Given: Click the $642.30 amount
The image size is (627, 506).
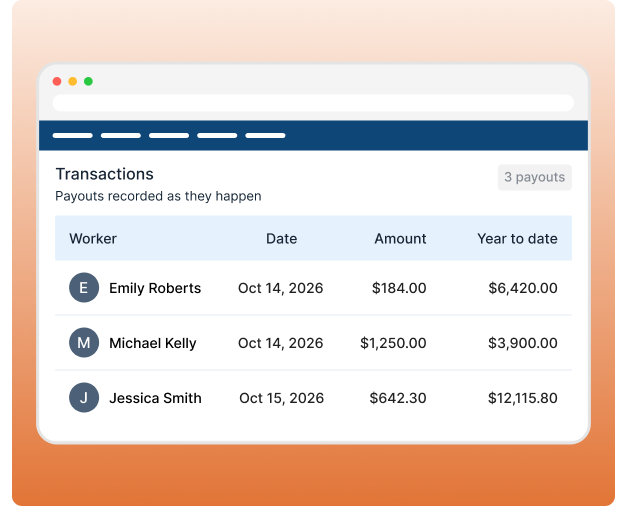Looking at the screenshot, I should pos(398,398).
